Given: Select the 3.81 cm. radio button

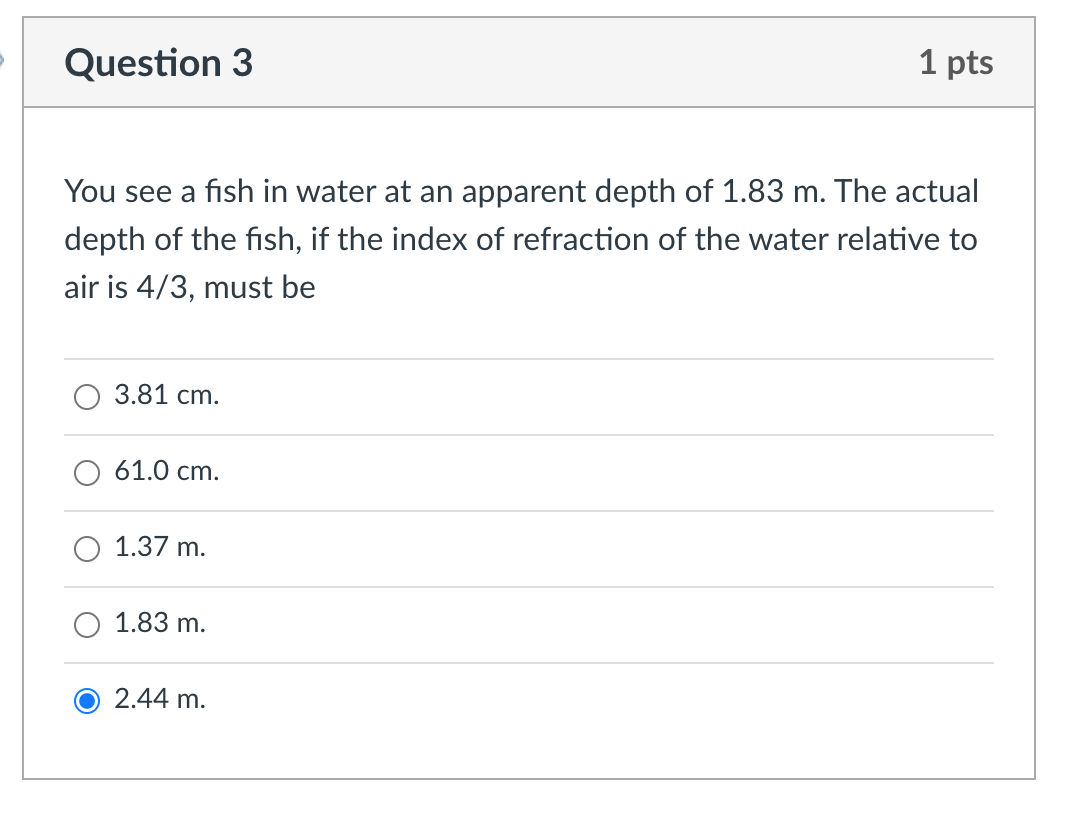Looking at the screenshot, I should 88,397.
